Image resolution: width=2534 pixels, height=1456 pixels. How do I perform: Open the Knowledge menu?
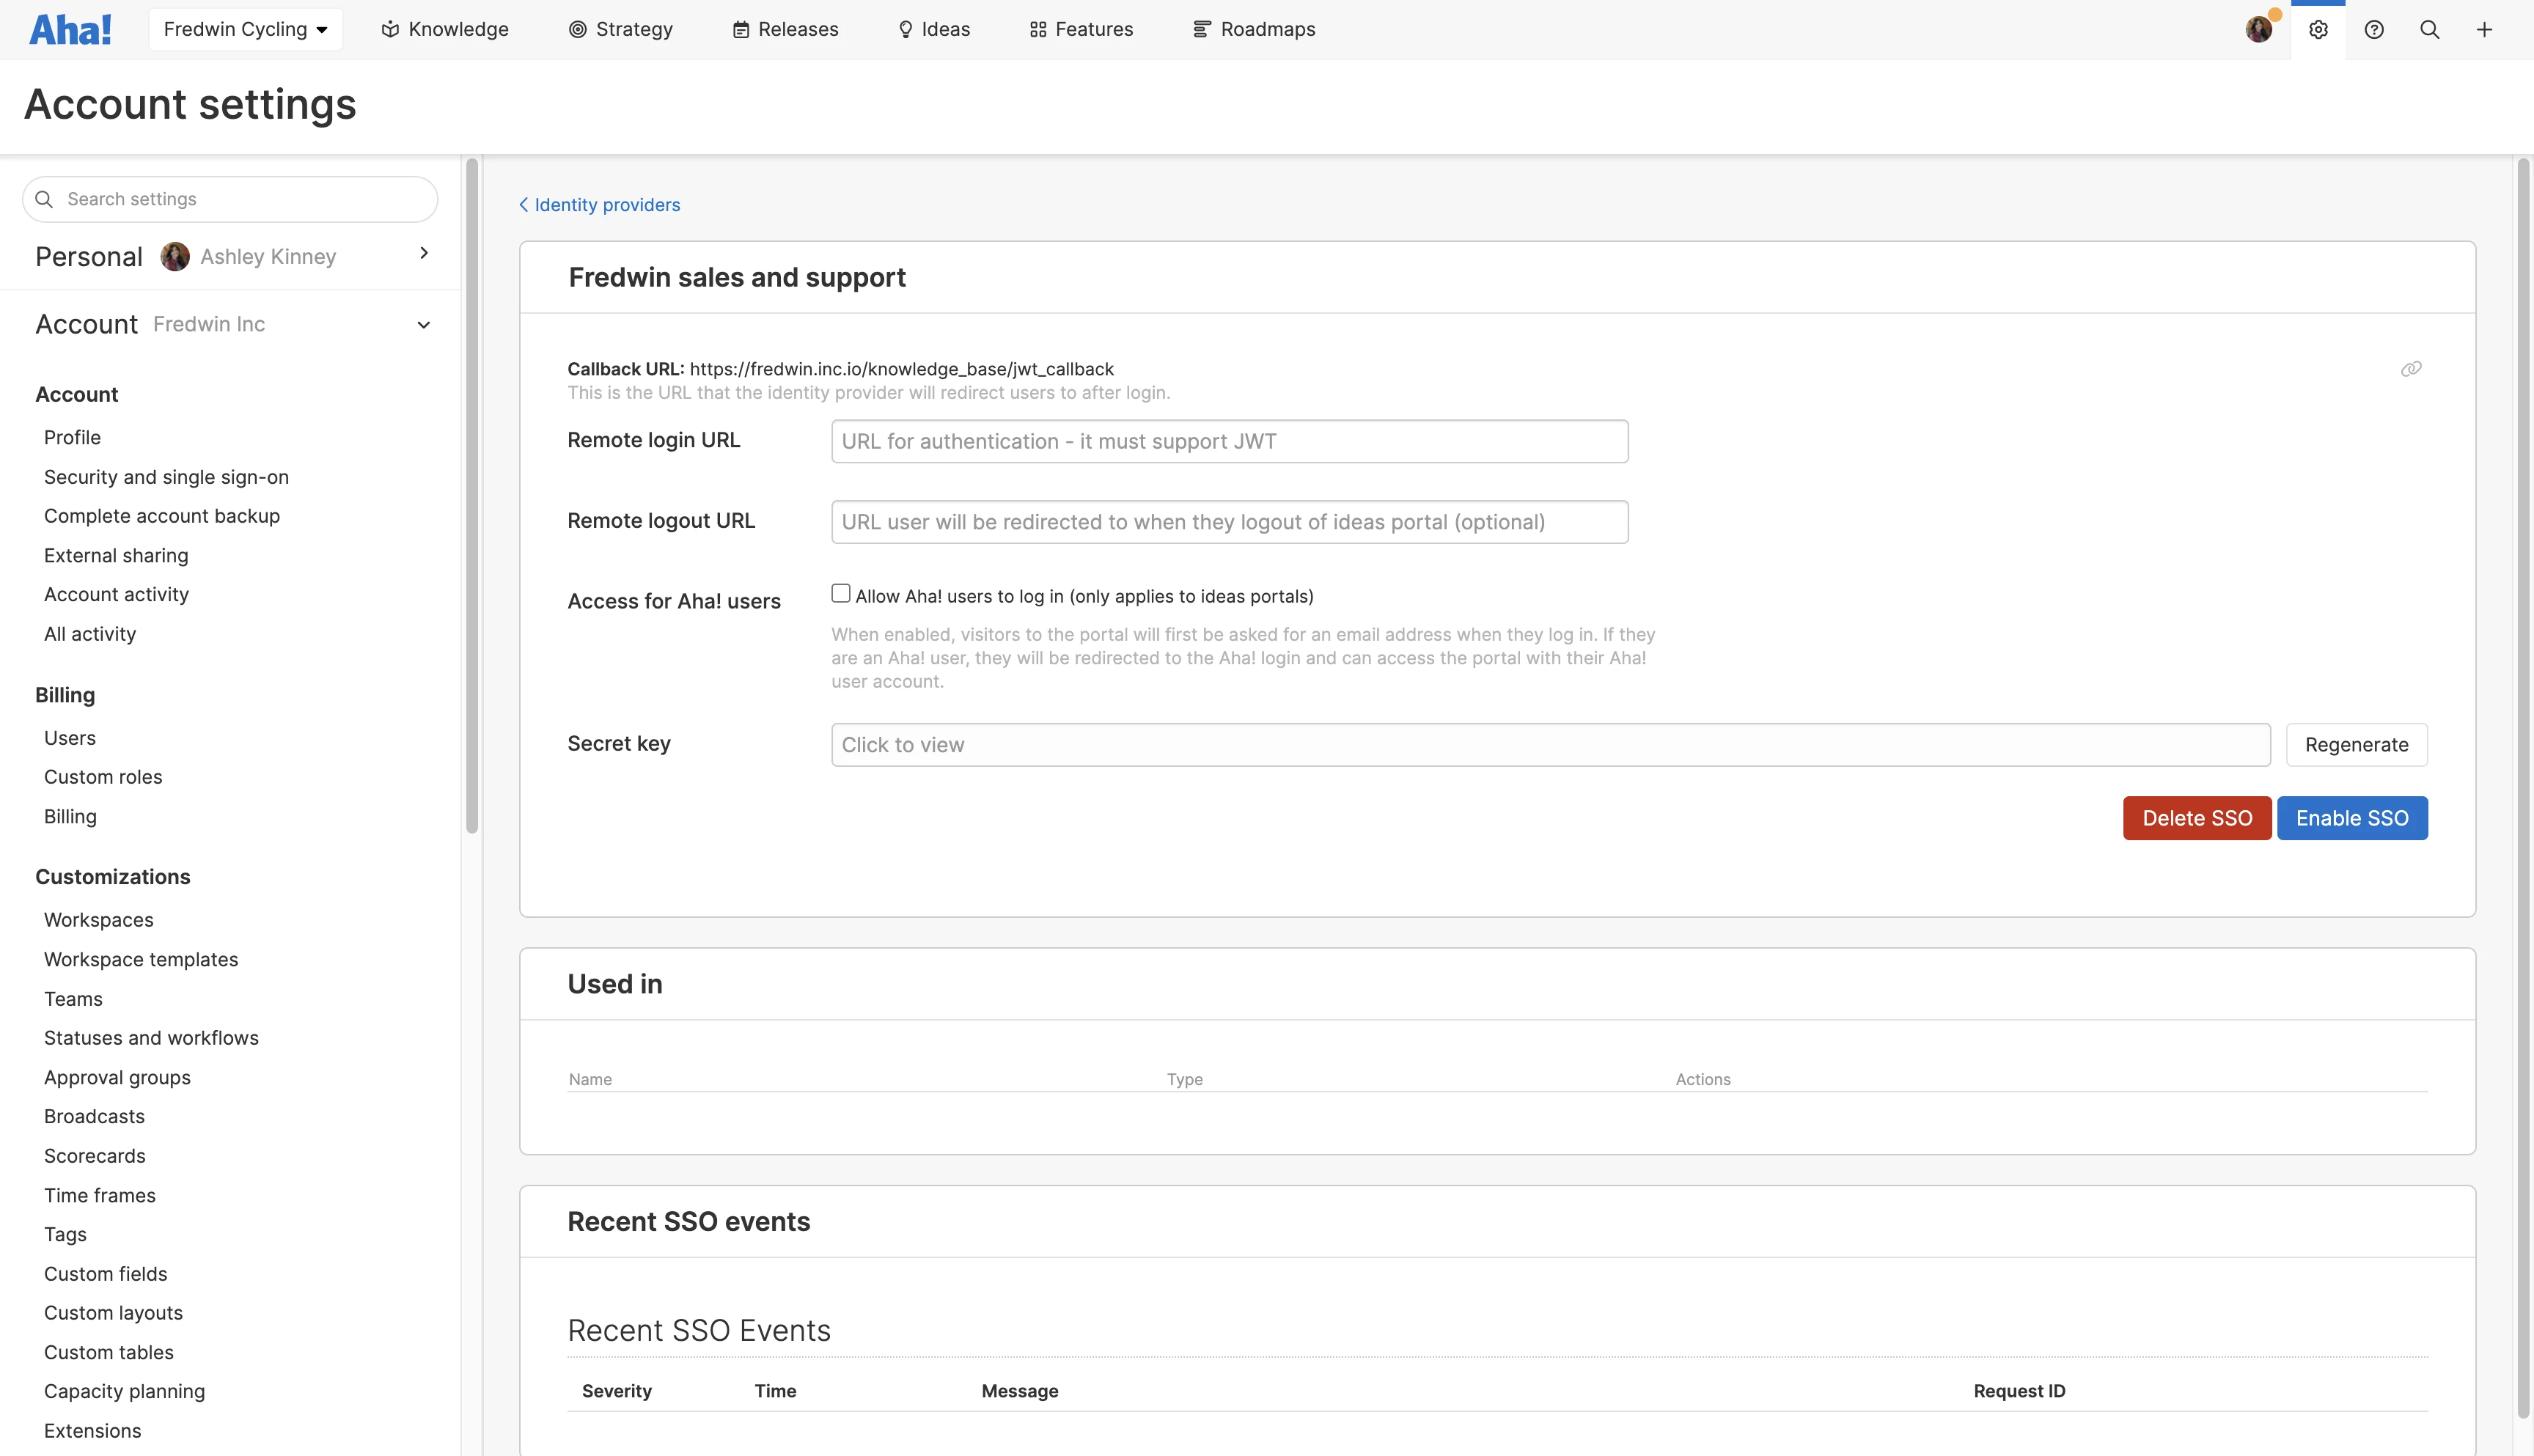tap(445, 30)
